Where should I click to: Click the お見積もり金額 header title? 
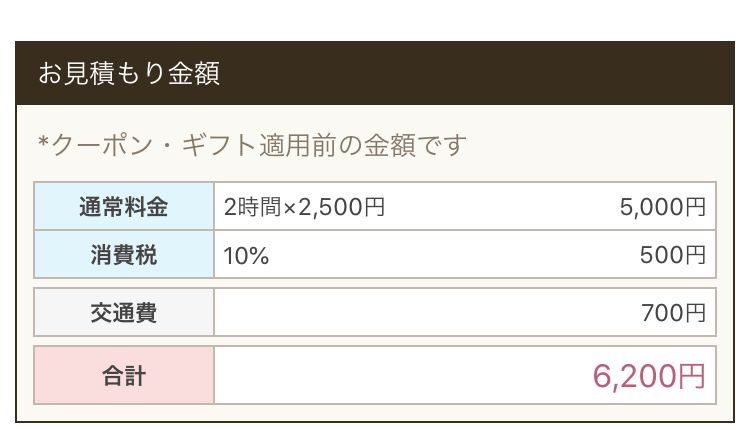[x=129, y=73]
